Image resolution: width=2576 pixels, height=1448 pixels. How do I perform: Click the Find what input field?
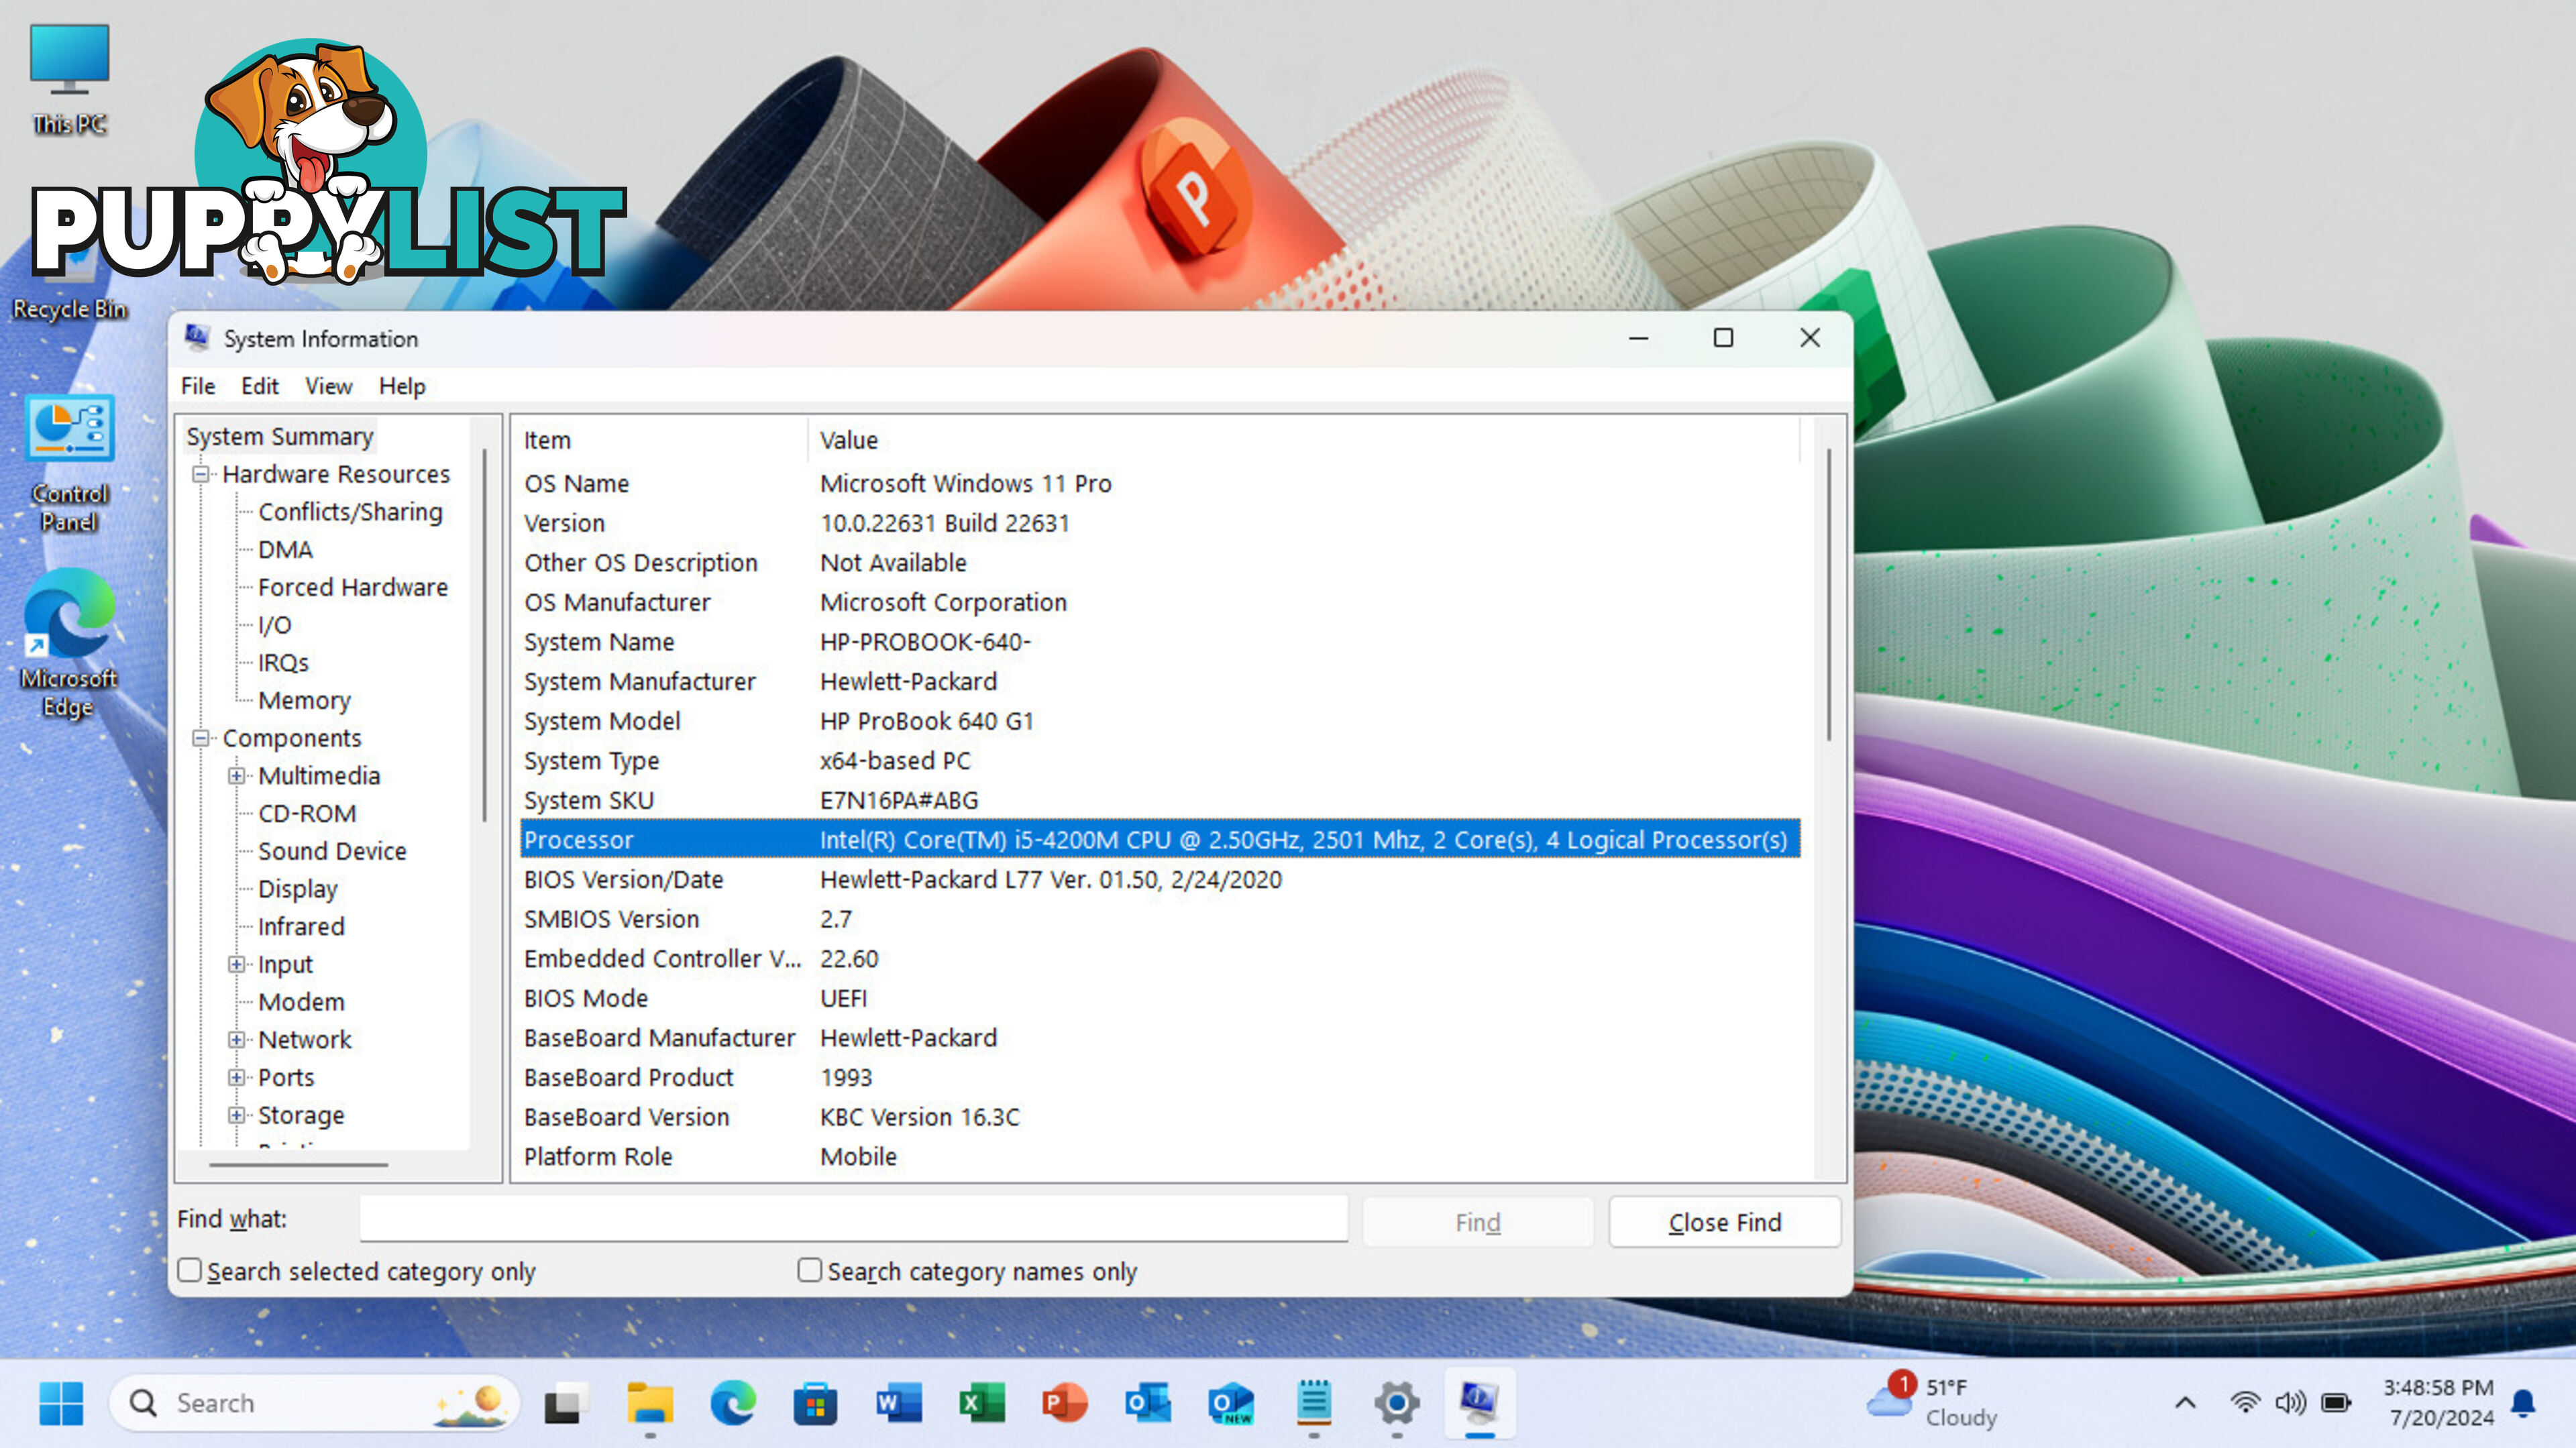tap(854, 1219)
